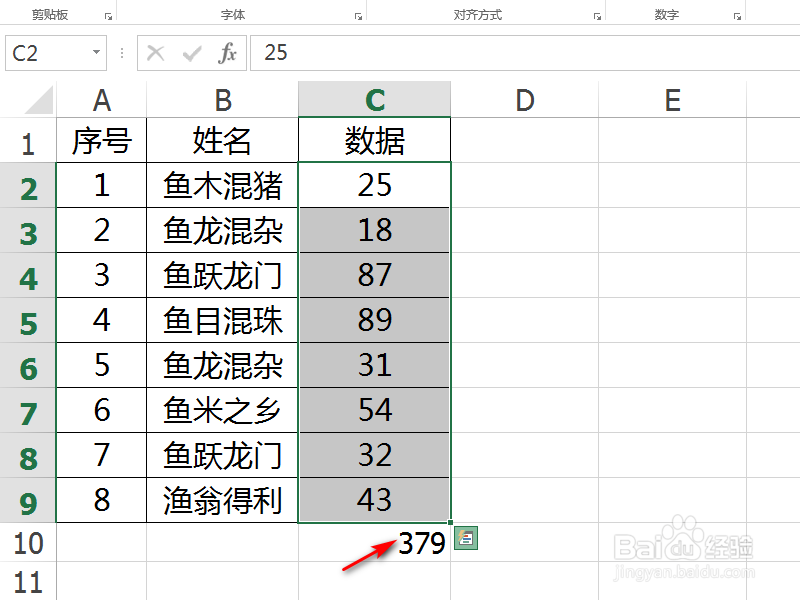Click the fill handle at selection corner

451,522
